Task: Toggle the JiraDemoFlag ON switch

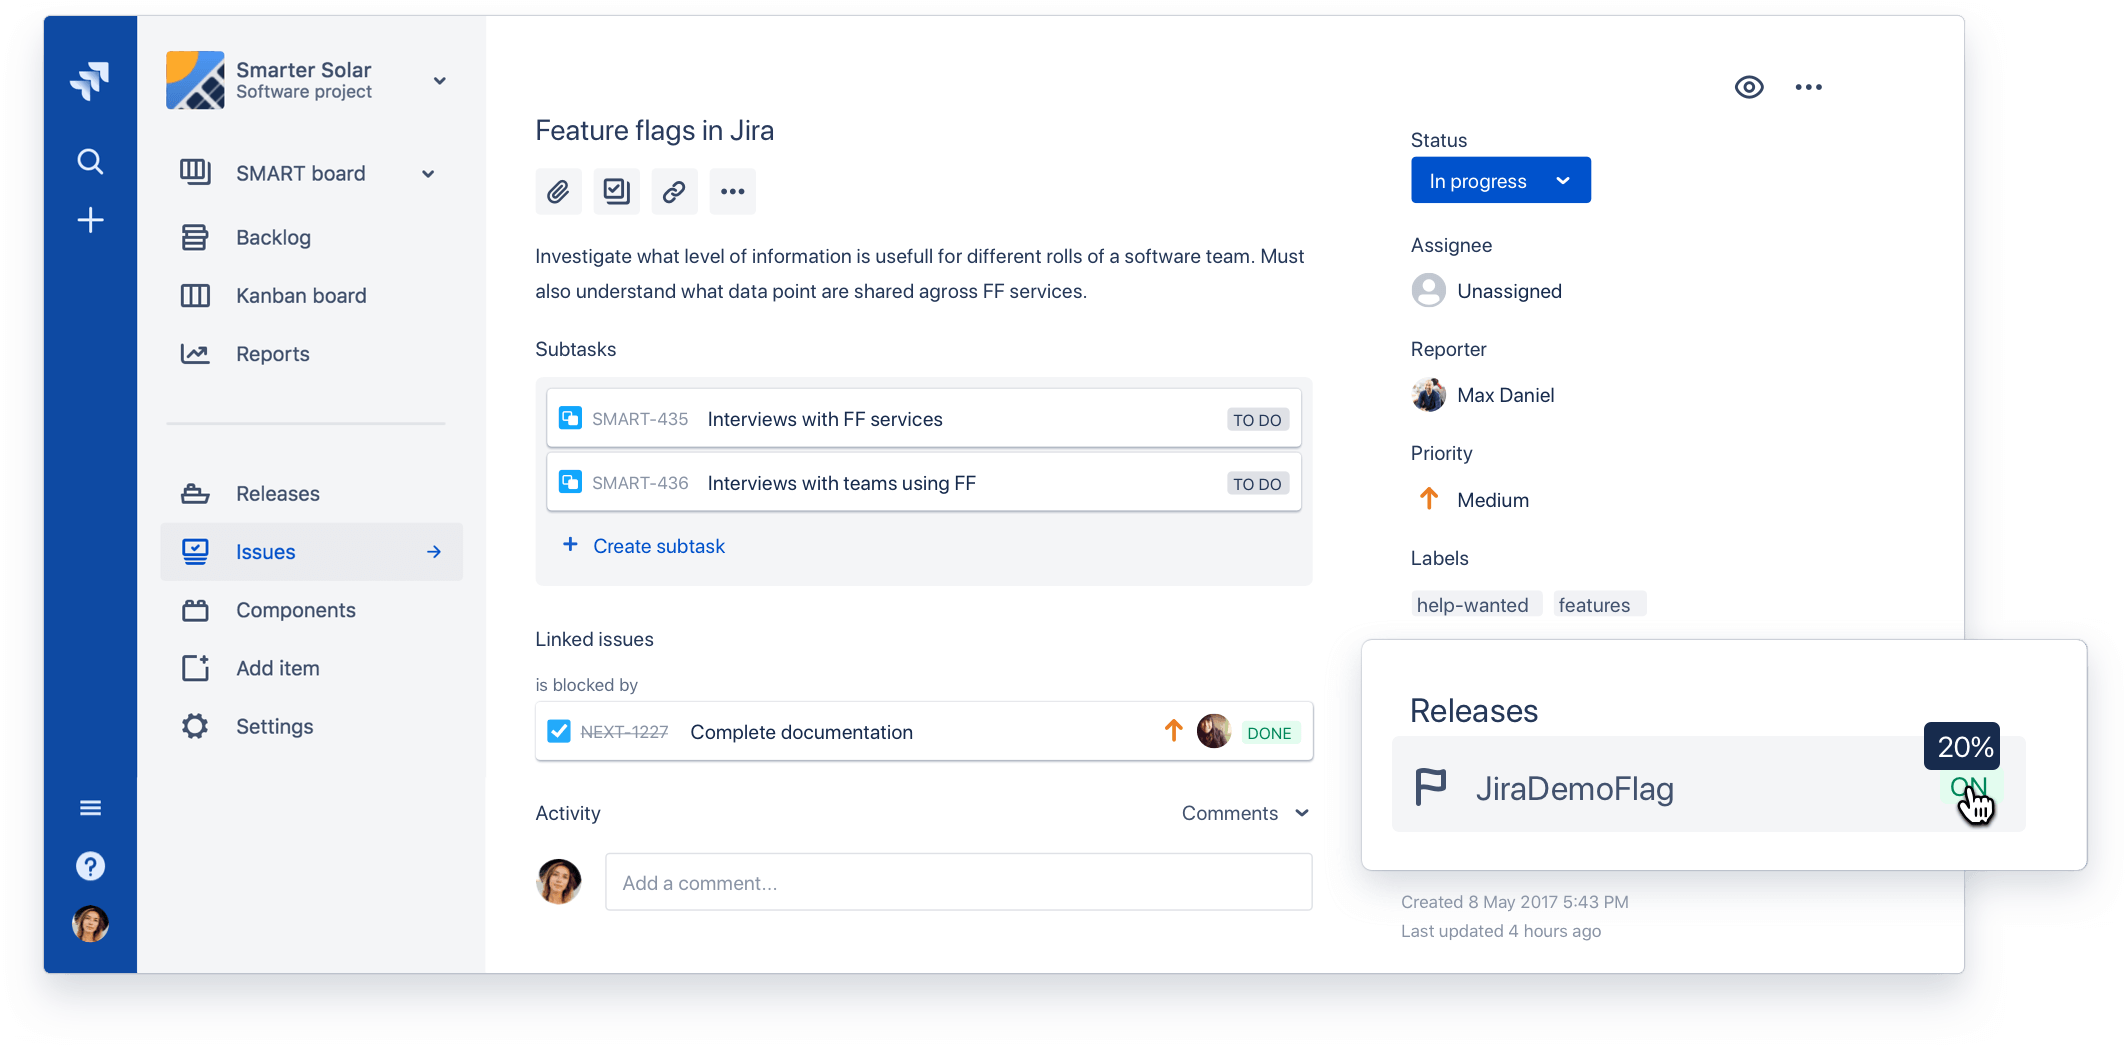Action: click(x=1968, y=788)
